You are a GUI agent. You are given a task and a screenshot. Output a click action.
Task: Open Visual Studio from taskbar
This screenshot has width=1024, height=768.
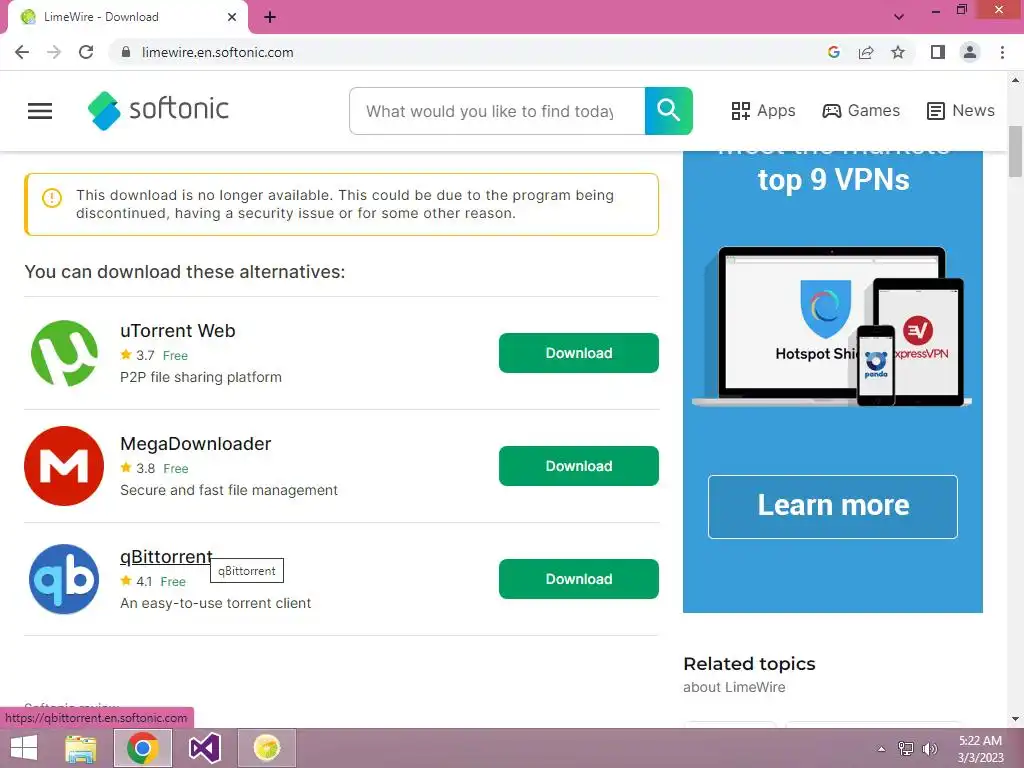click(x=204, y=748)
